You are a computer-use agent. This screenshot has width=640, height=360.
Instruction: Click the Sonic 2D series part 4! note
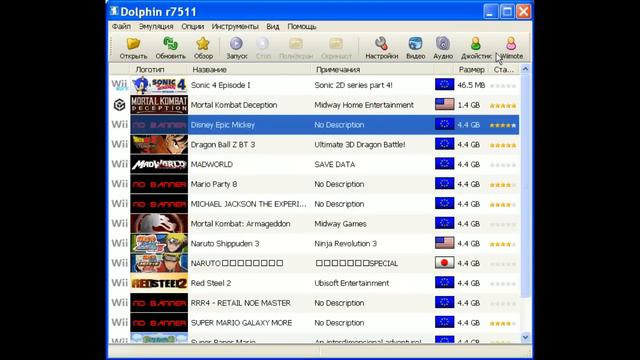tap(353, 85)
